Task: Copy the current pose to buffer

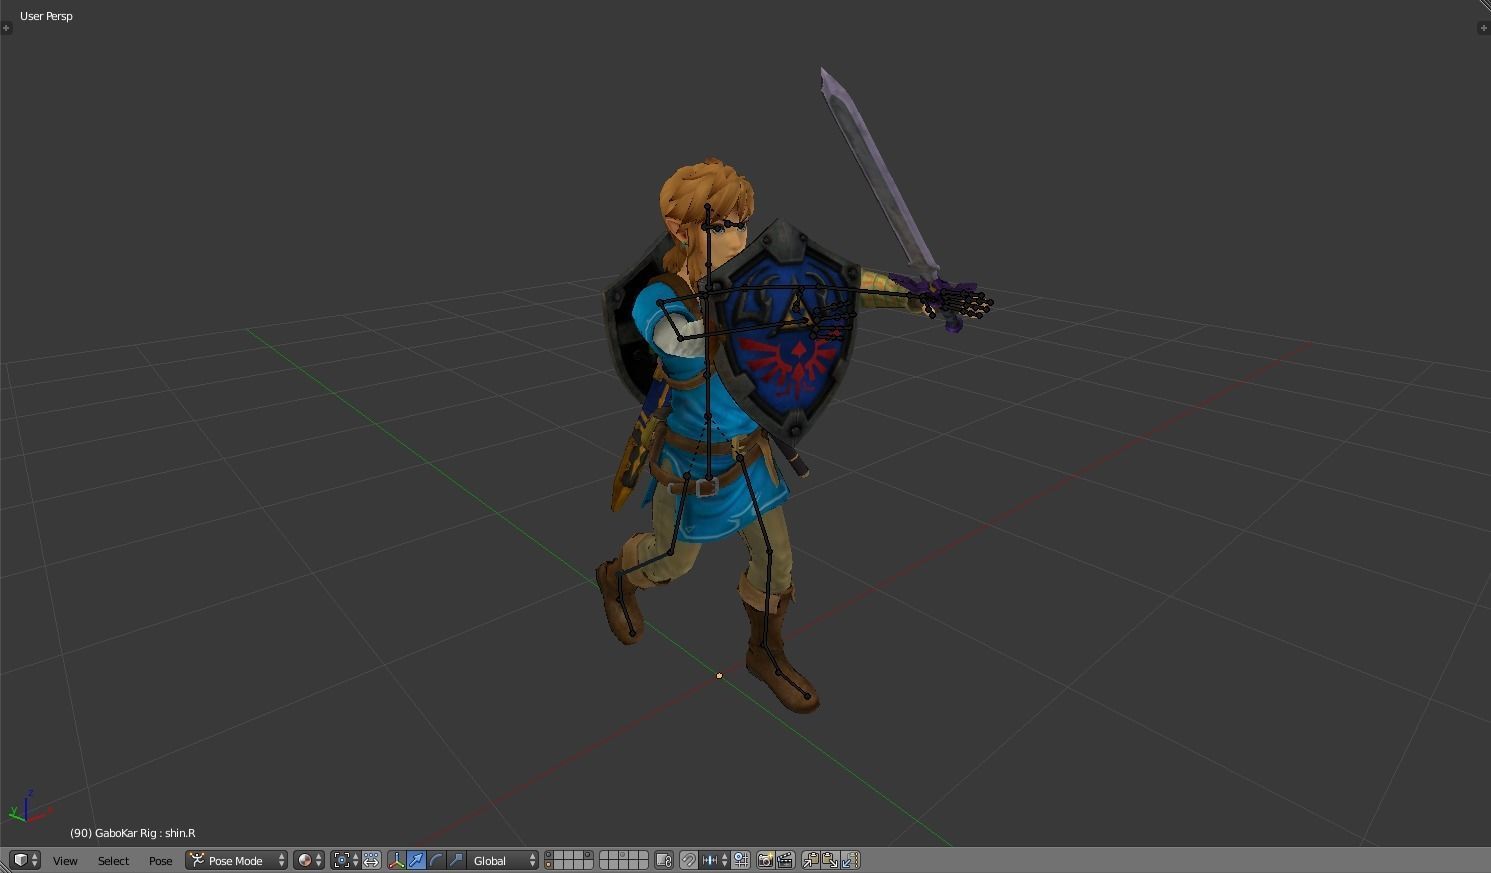Action: pyautogui.click(x=810, y=860)
